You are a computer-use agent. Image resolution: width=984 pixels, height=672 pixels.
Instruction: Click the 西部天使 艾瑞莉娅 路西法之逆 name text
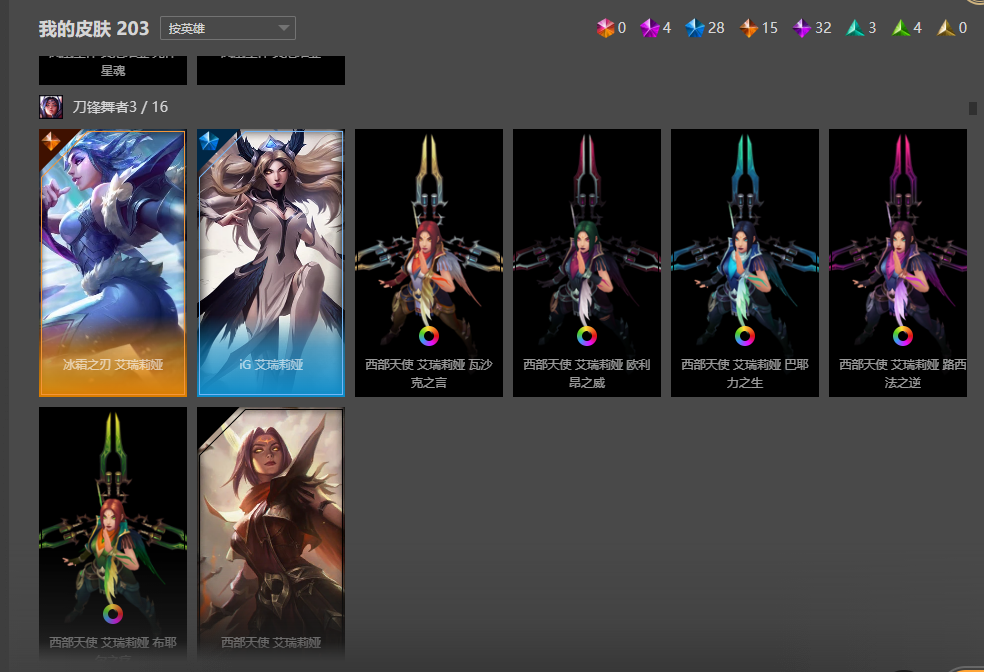coord(903,373)
